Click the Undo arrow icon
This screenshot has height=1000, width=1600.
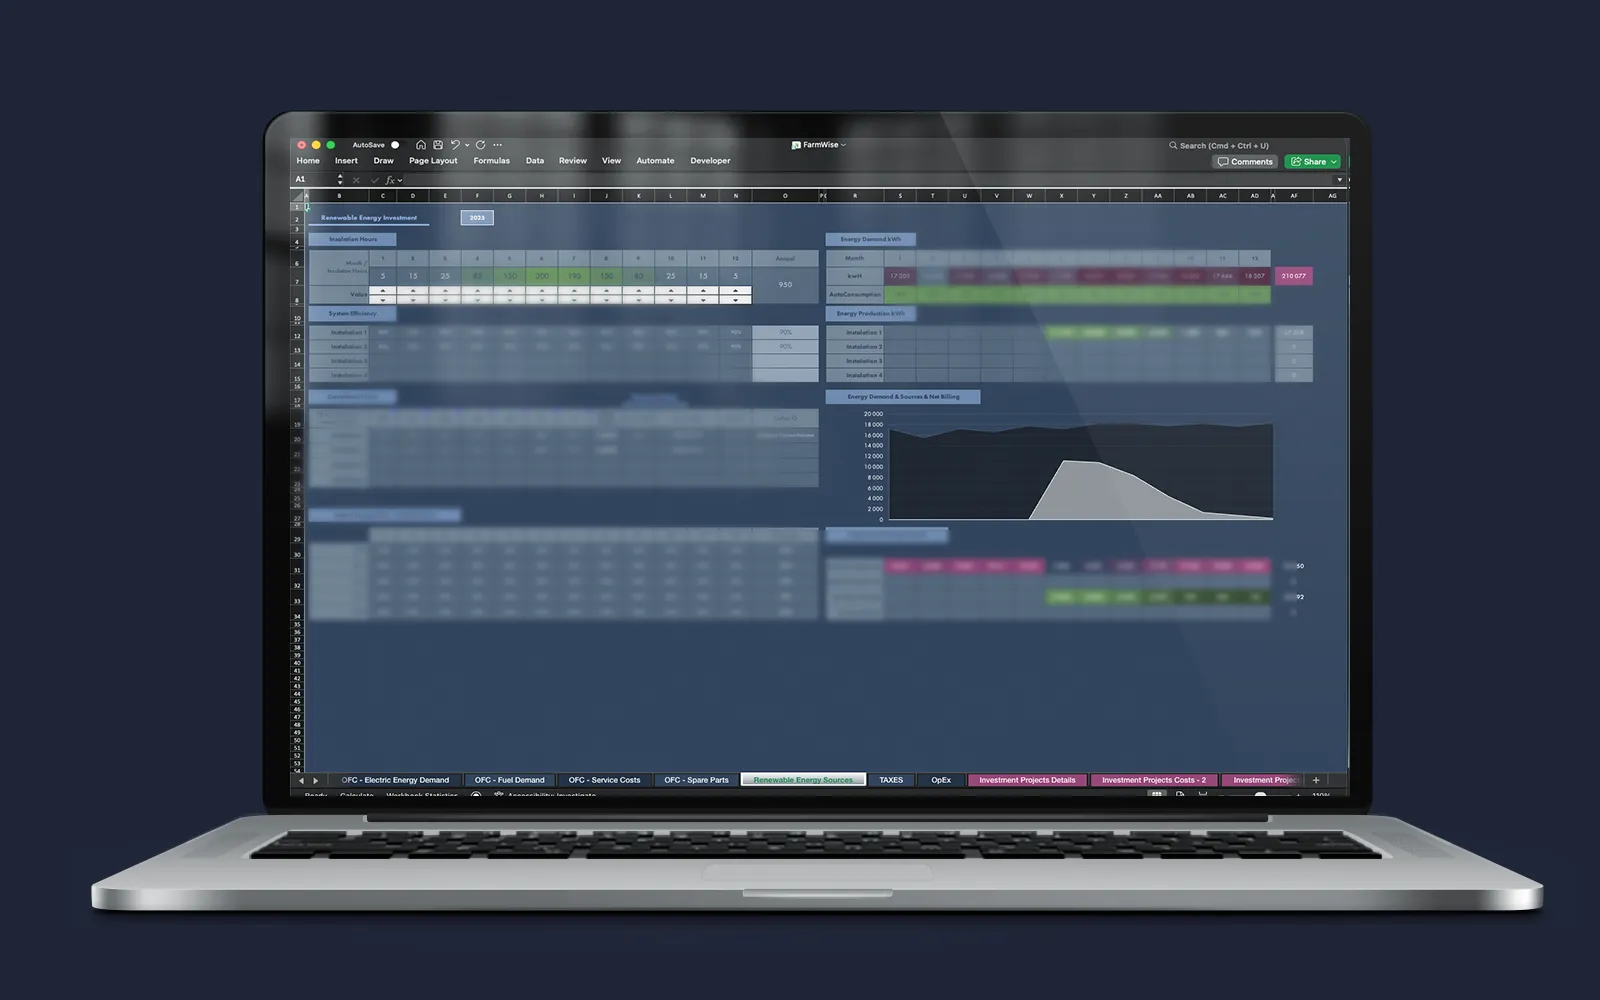[x=455, y=145]
